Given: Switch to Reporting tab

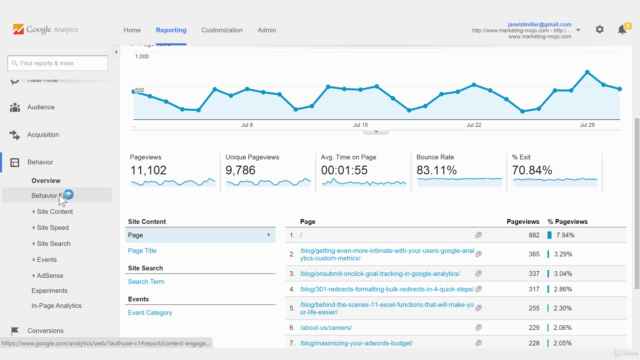Looking at the screenshot, I should 171,30.
